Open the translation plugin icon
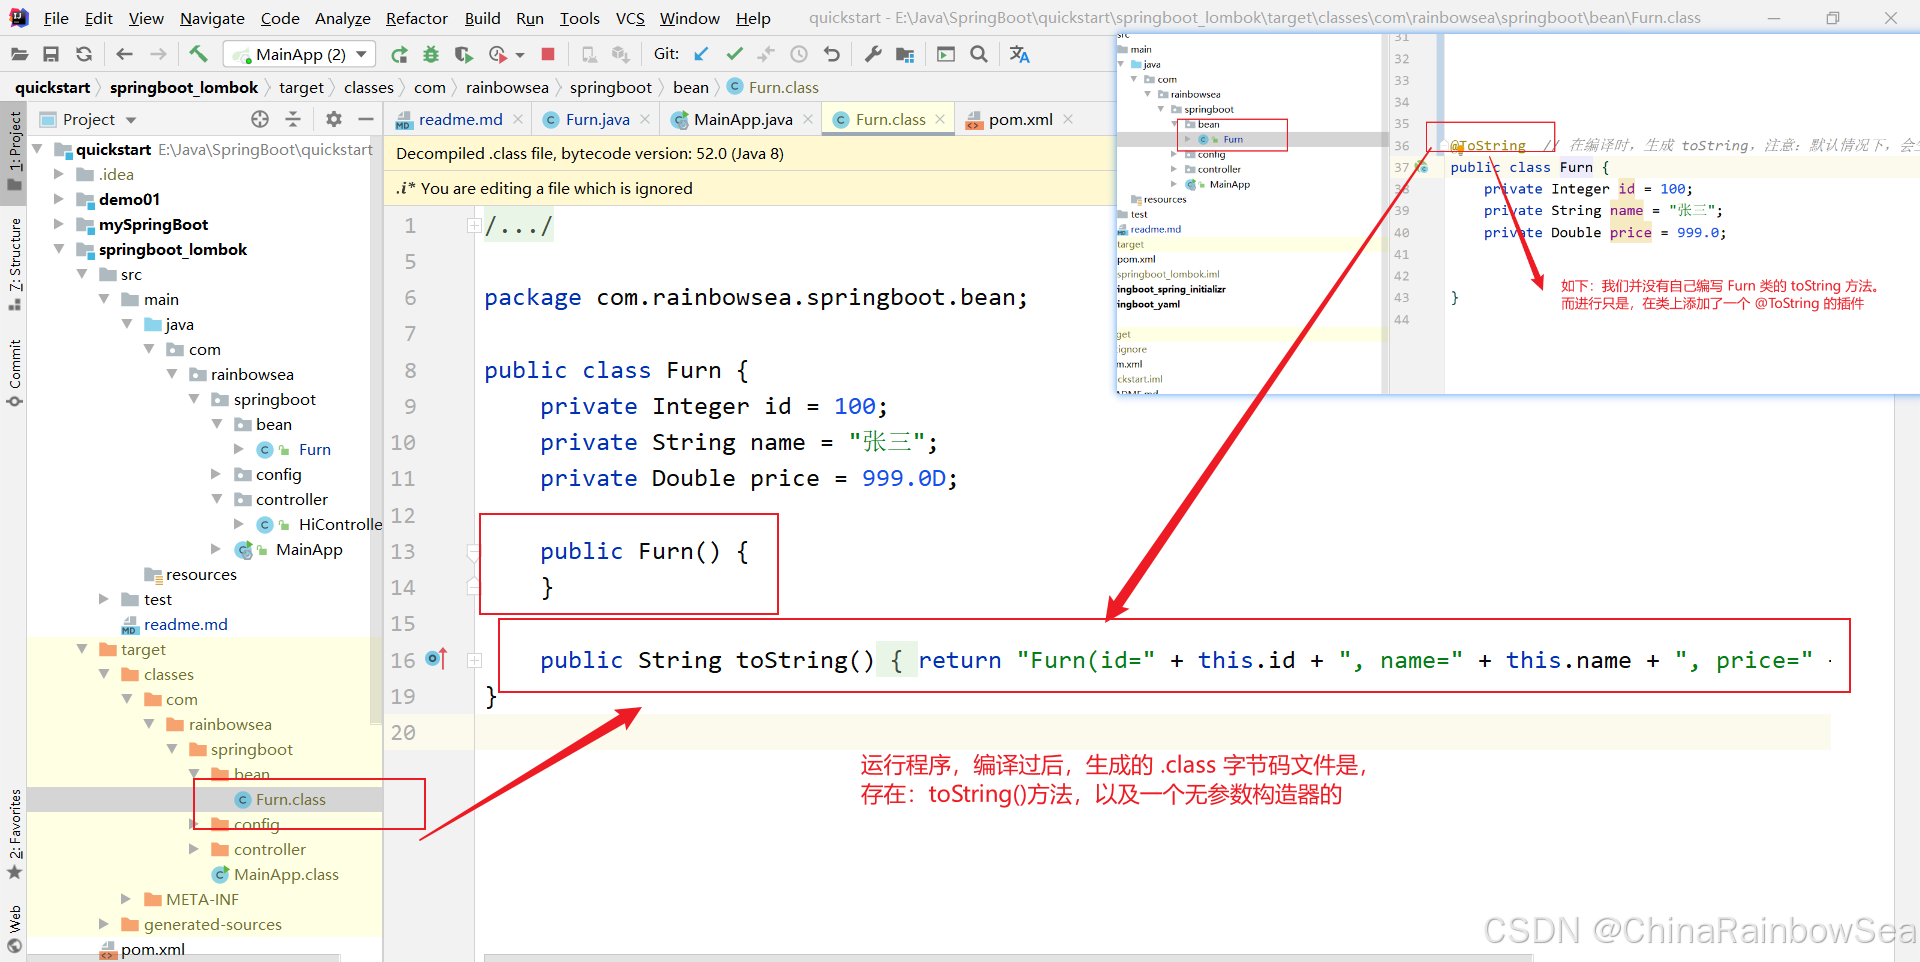1920x962 pixels. point(1019,54)
